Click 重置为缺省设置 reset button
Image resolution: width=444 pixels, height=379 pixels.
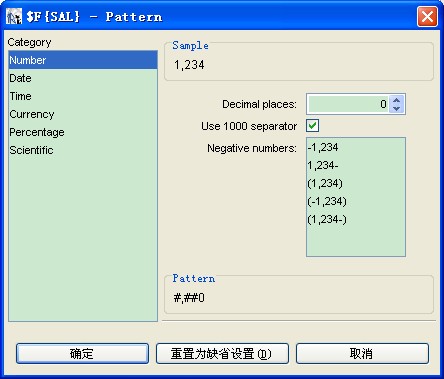click(222, 353)
